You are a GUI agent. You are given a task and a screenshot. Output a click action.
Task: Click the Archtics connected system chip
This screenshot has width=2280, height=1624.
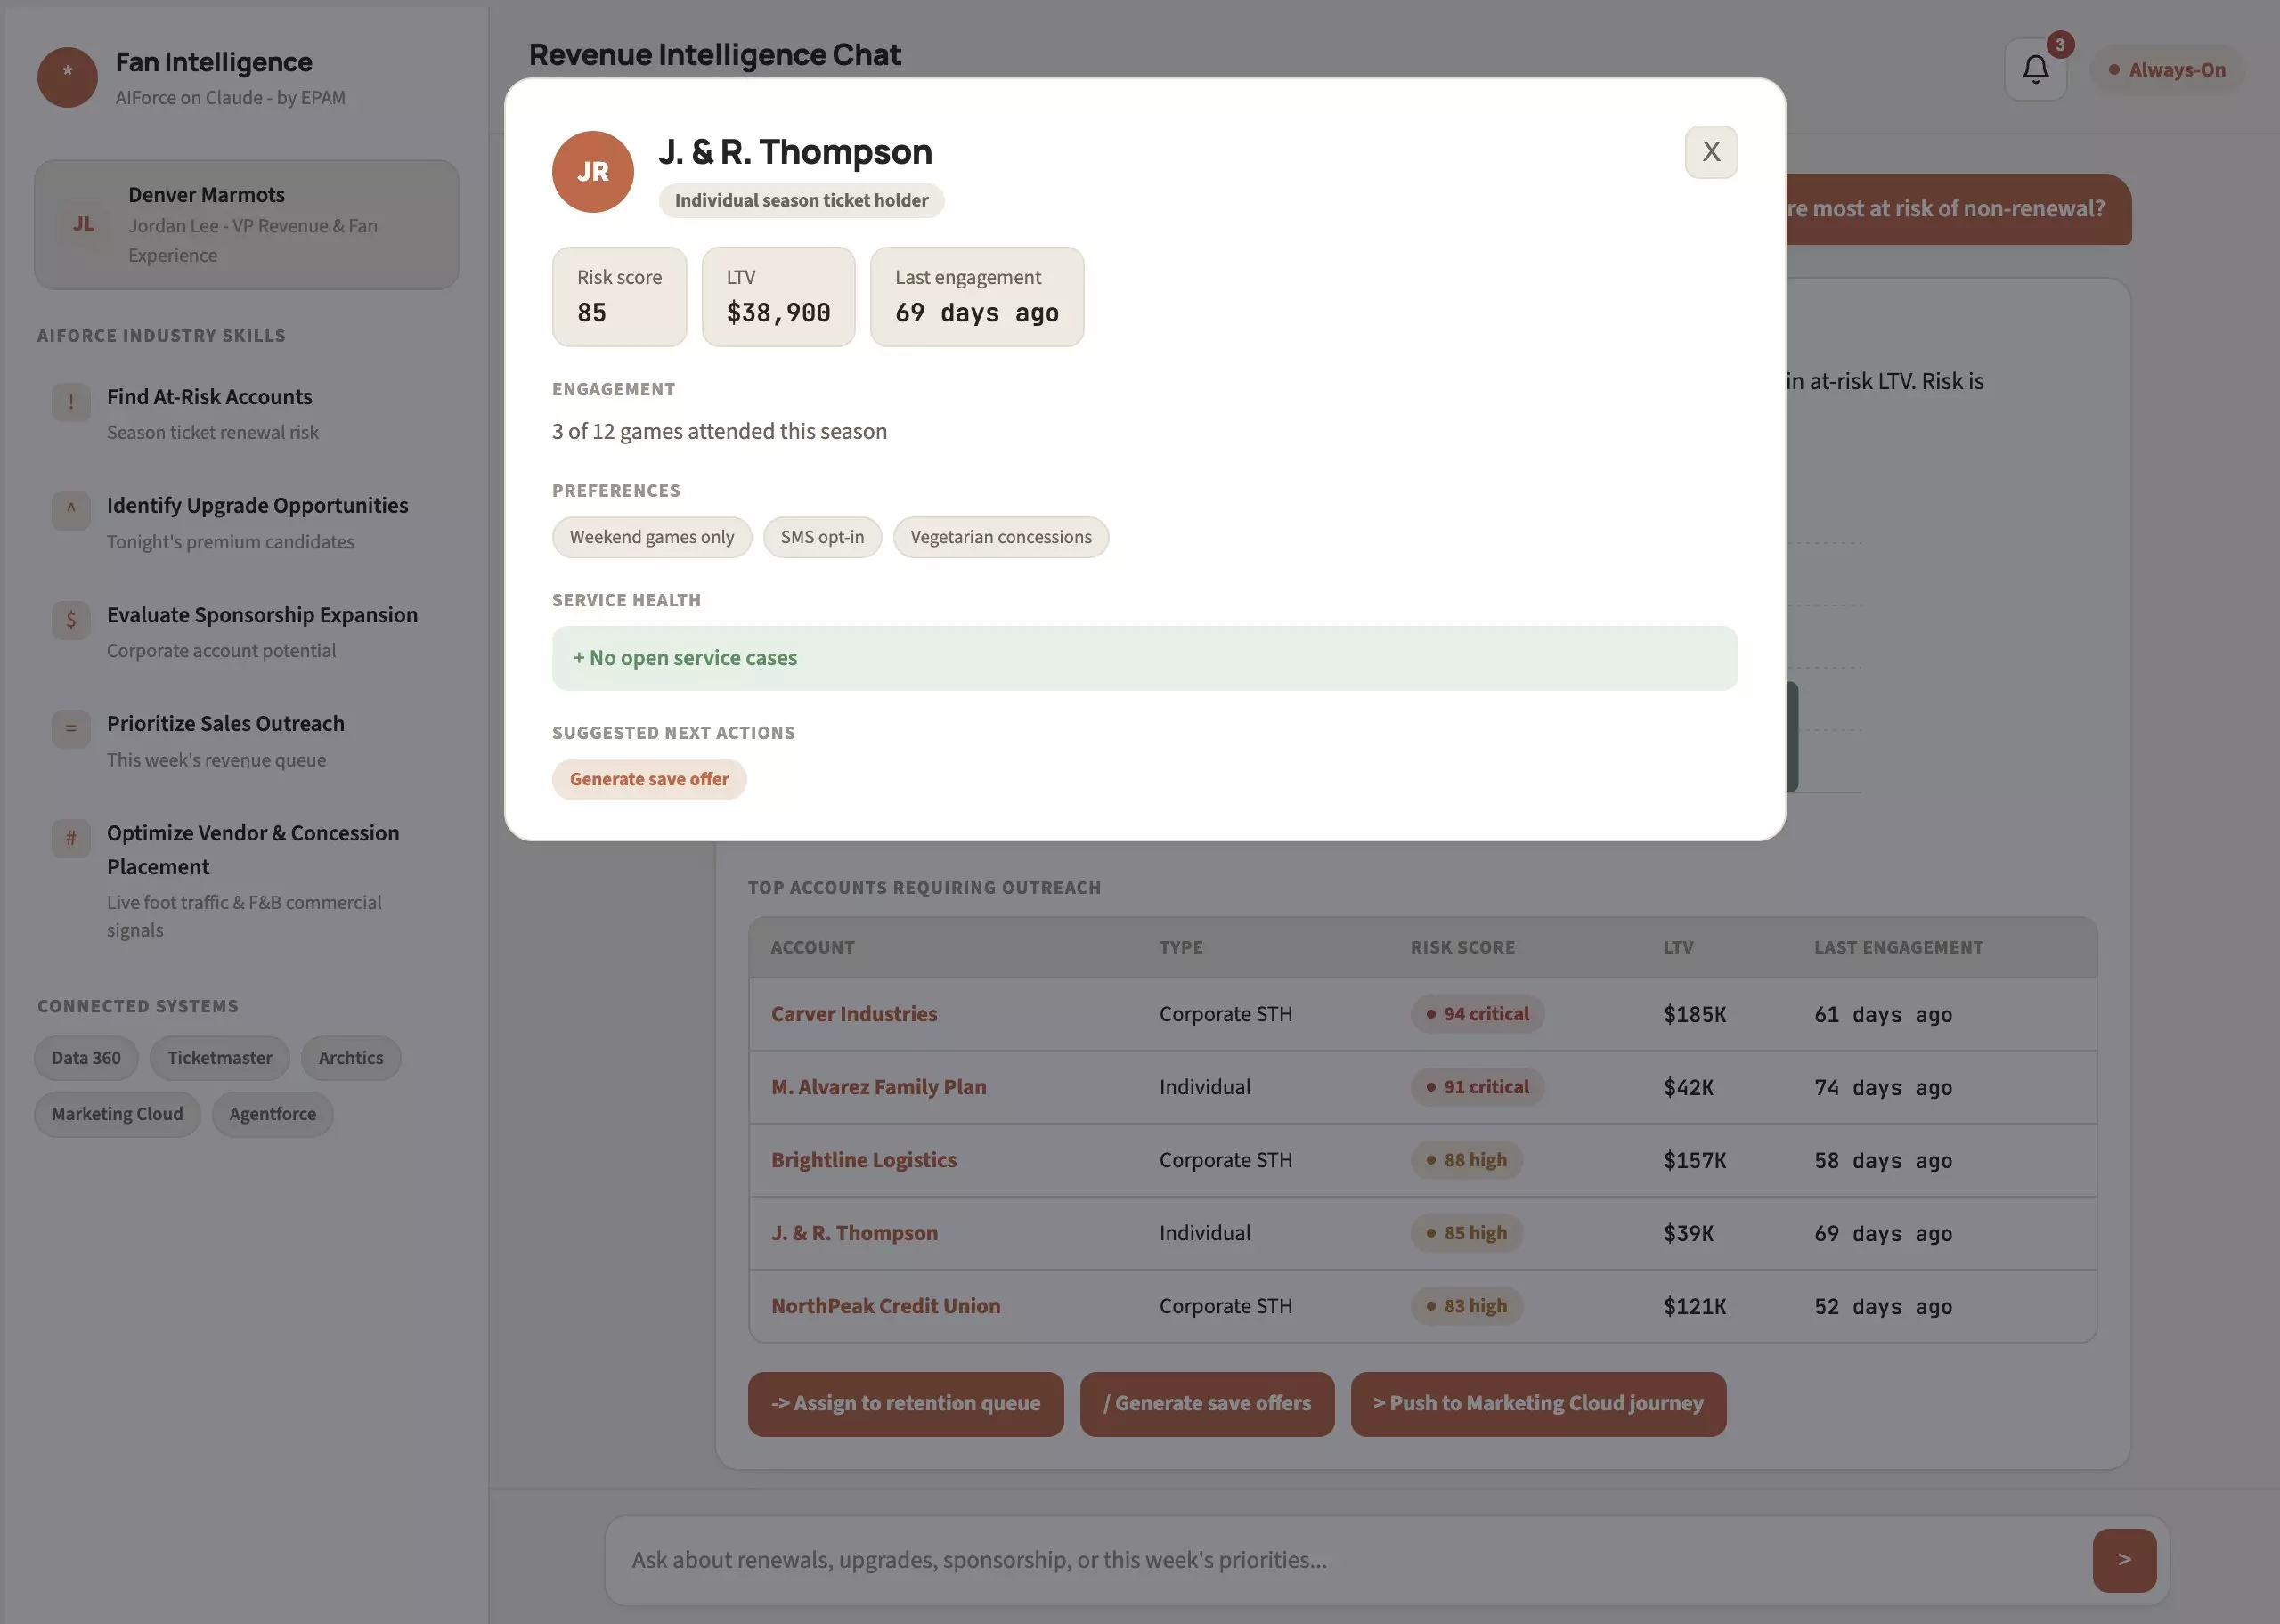tap(351, 1058)
